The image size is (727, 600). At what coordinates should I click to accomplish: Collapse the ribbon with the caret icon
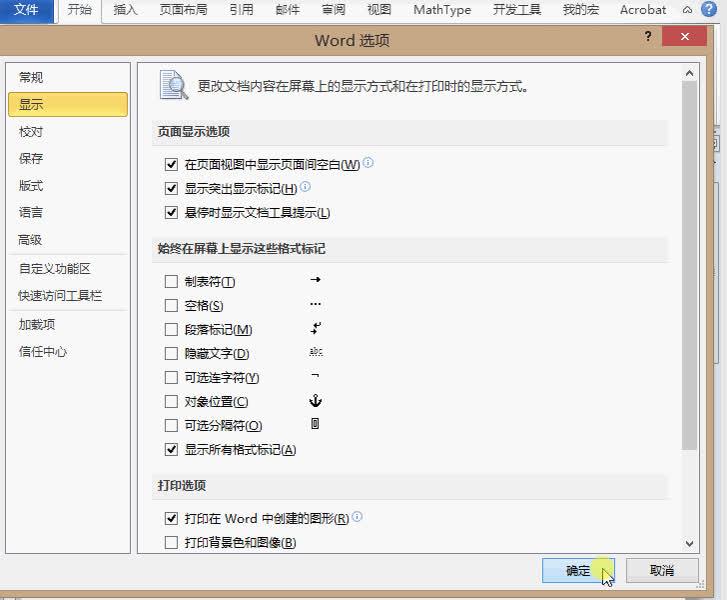pyautogui.click(x=688, y=10)
